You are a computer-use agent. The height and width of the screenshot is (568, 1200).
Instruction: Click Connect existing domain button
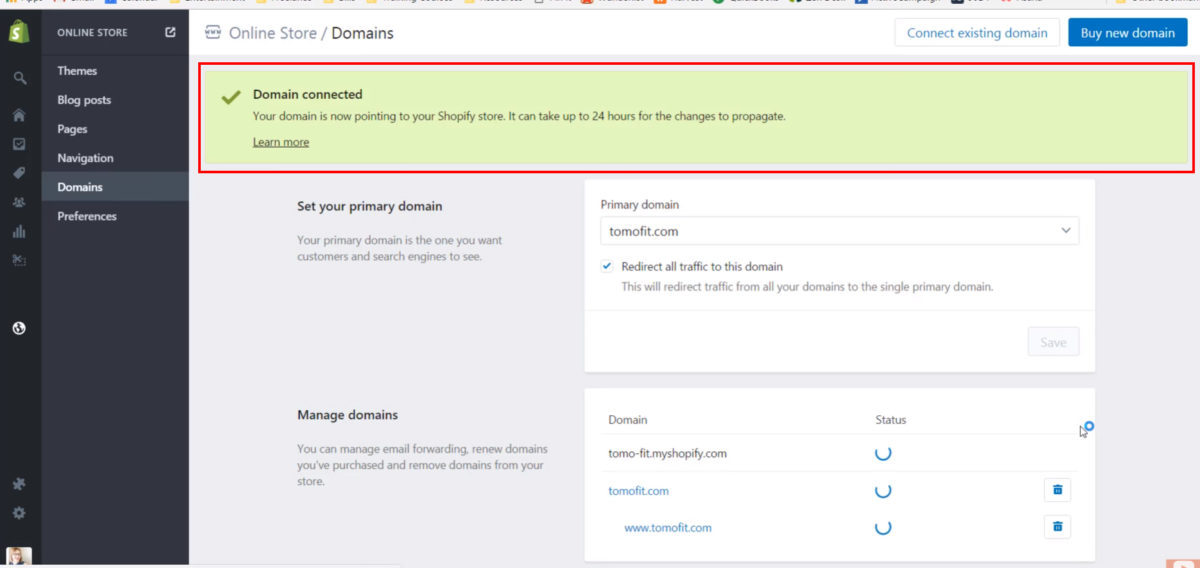tap(977, 33)
